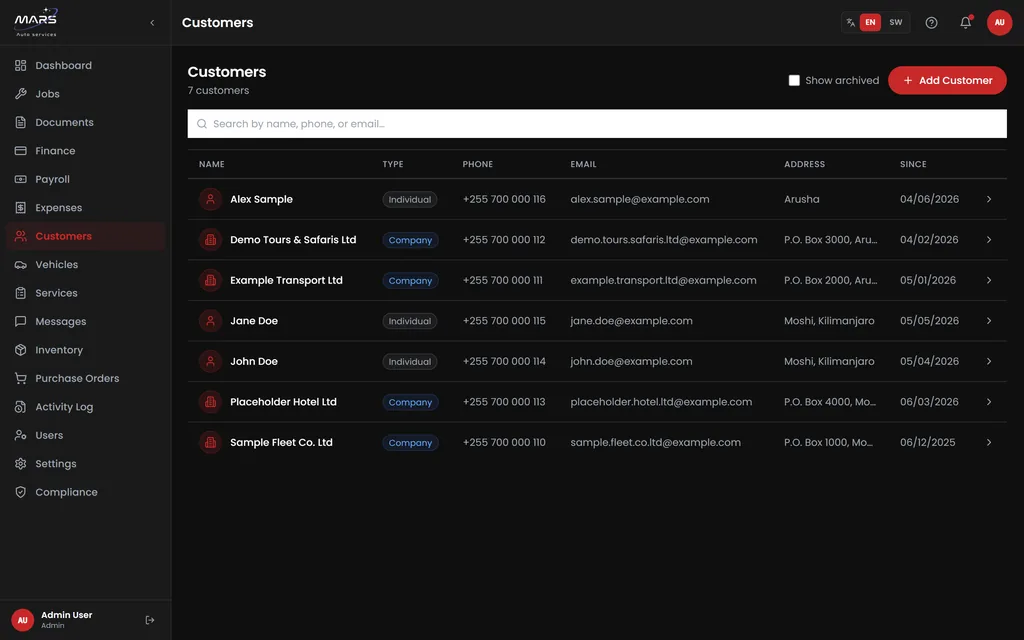Open the notifications bell
Image resolution: width=1024 pixels, height=640 pixels.
[965, 22]
